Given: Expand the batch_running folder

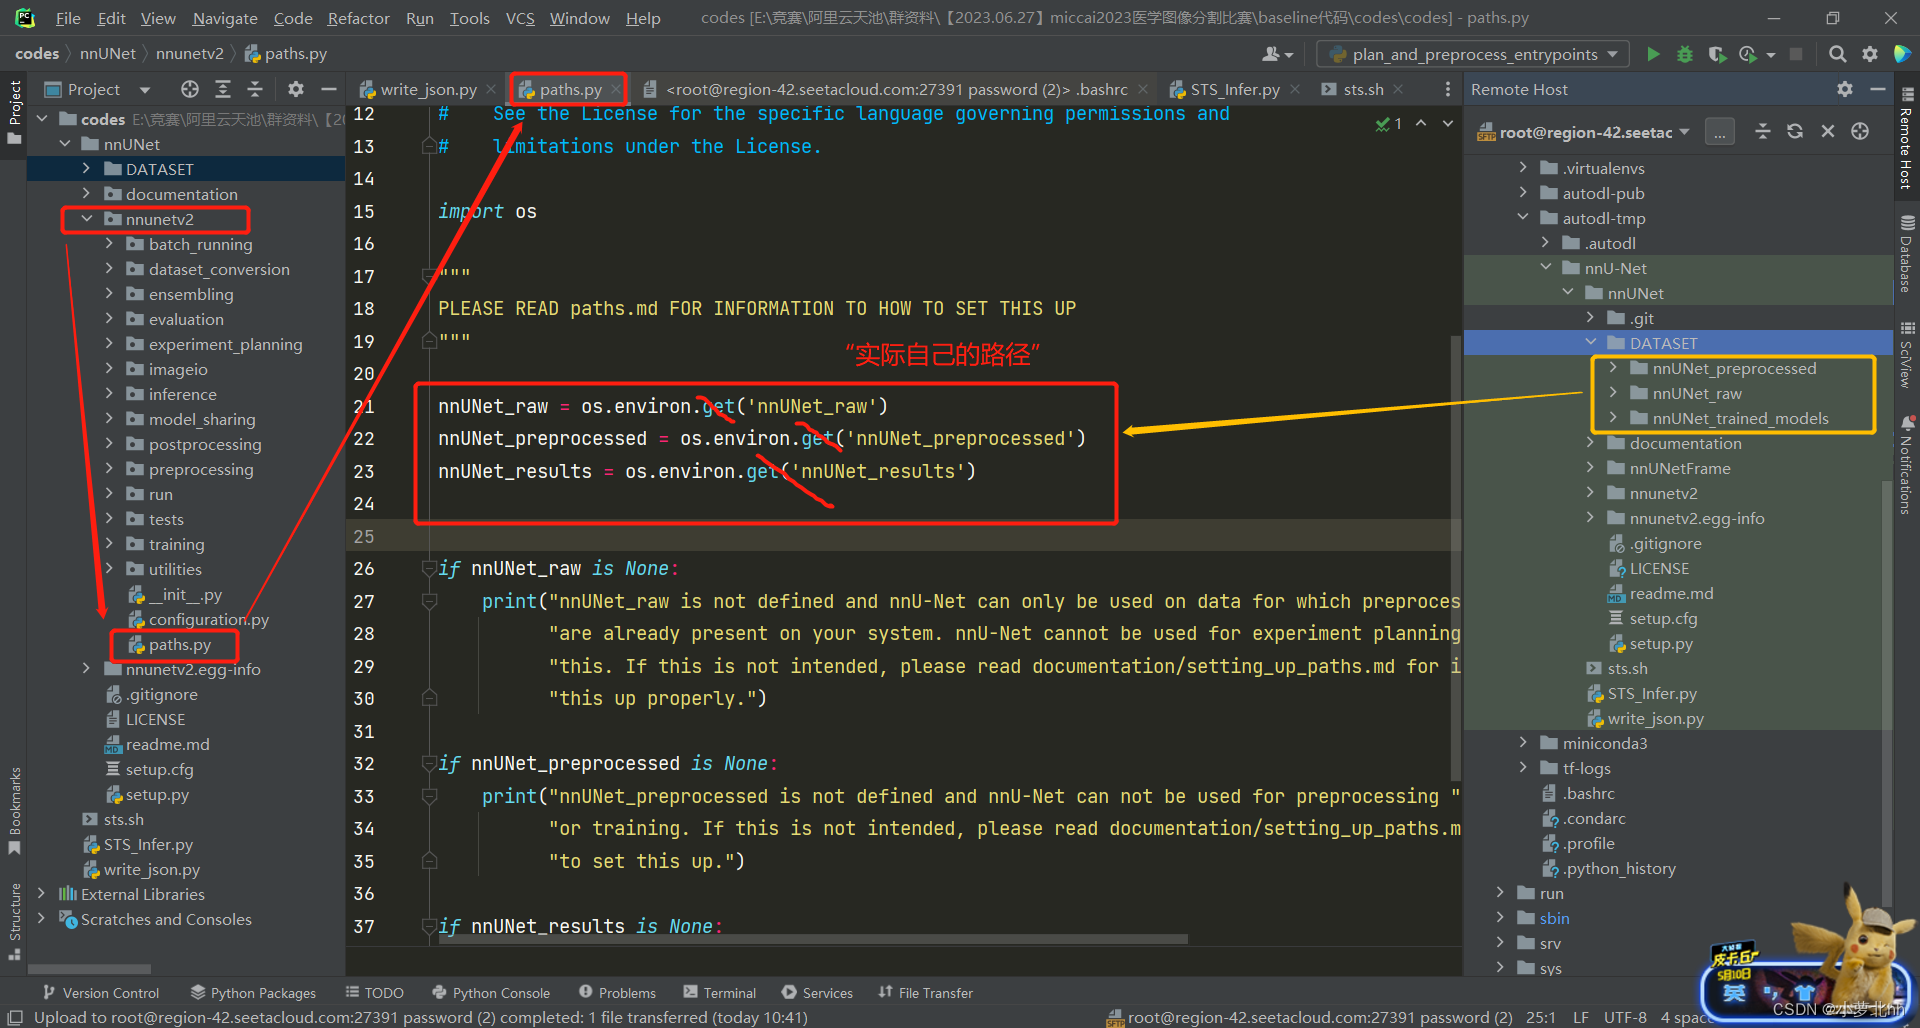Looking at the screenshot, I should [109, 244].
